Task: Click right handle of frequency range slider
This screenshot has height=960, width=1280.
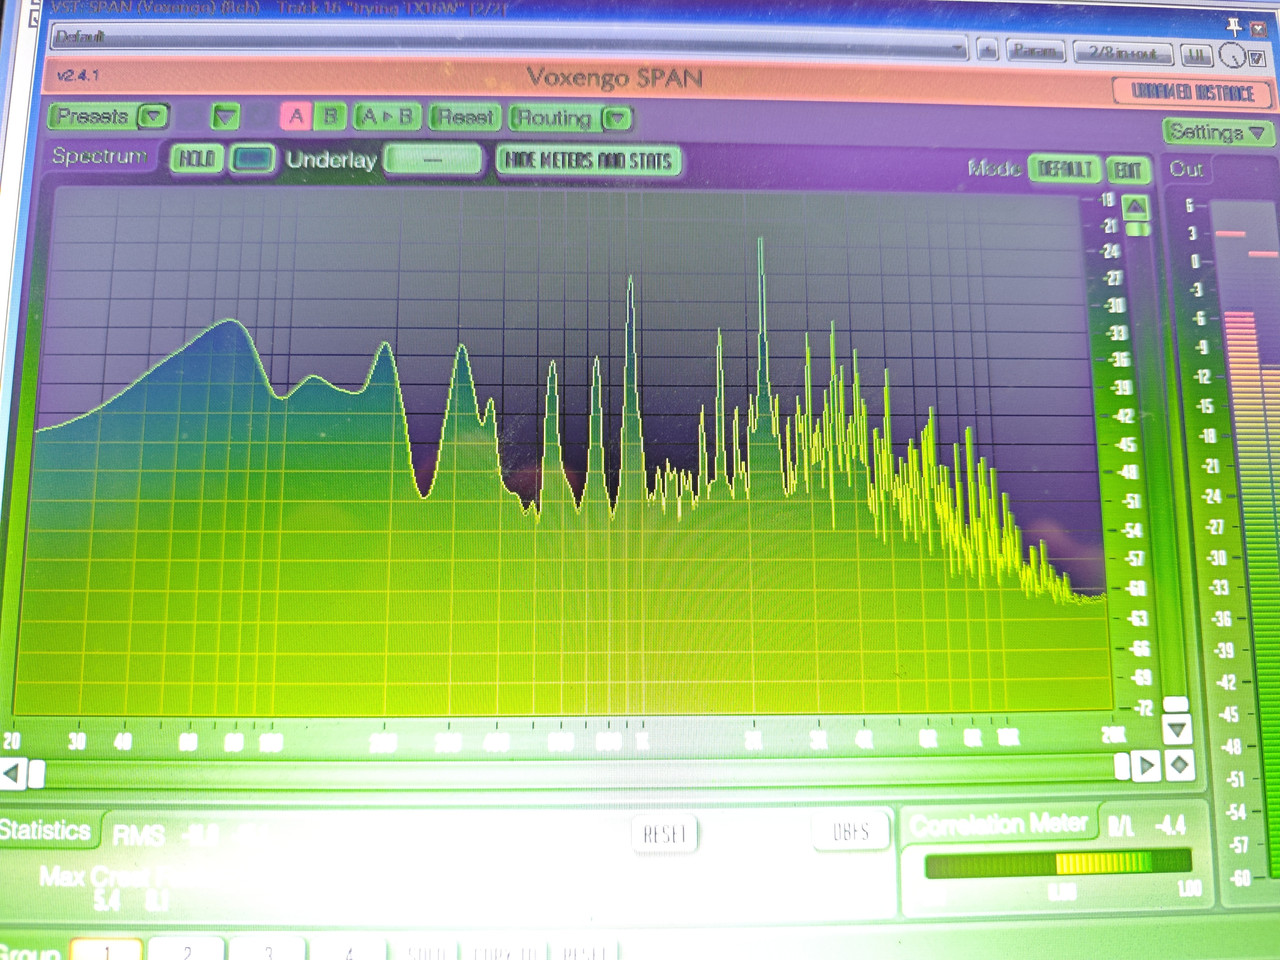Action: point(1122,767)
